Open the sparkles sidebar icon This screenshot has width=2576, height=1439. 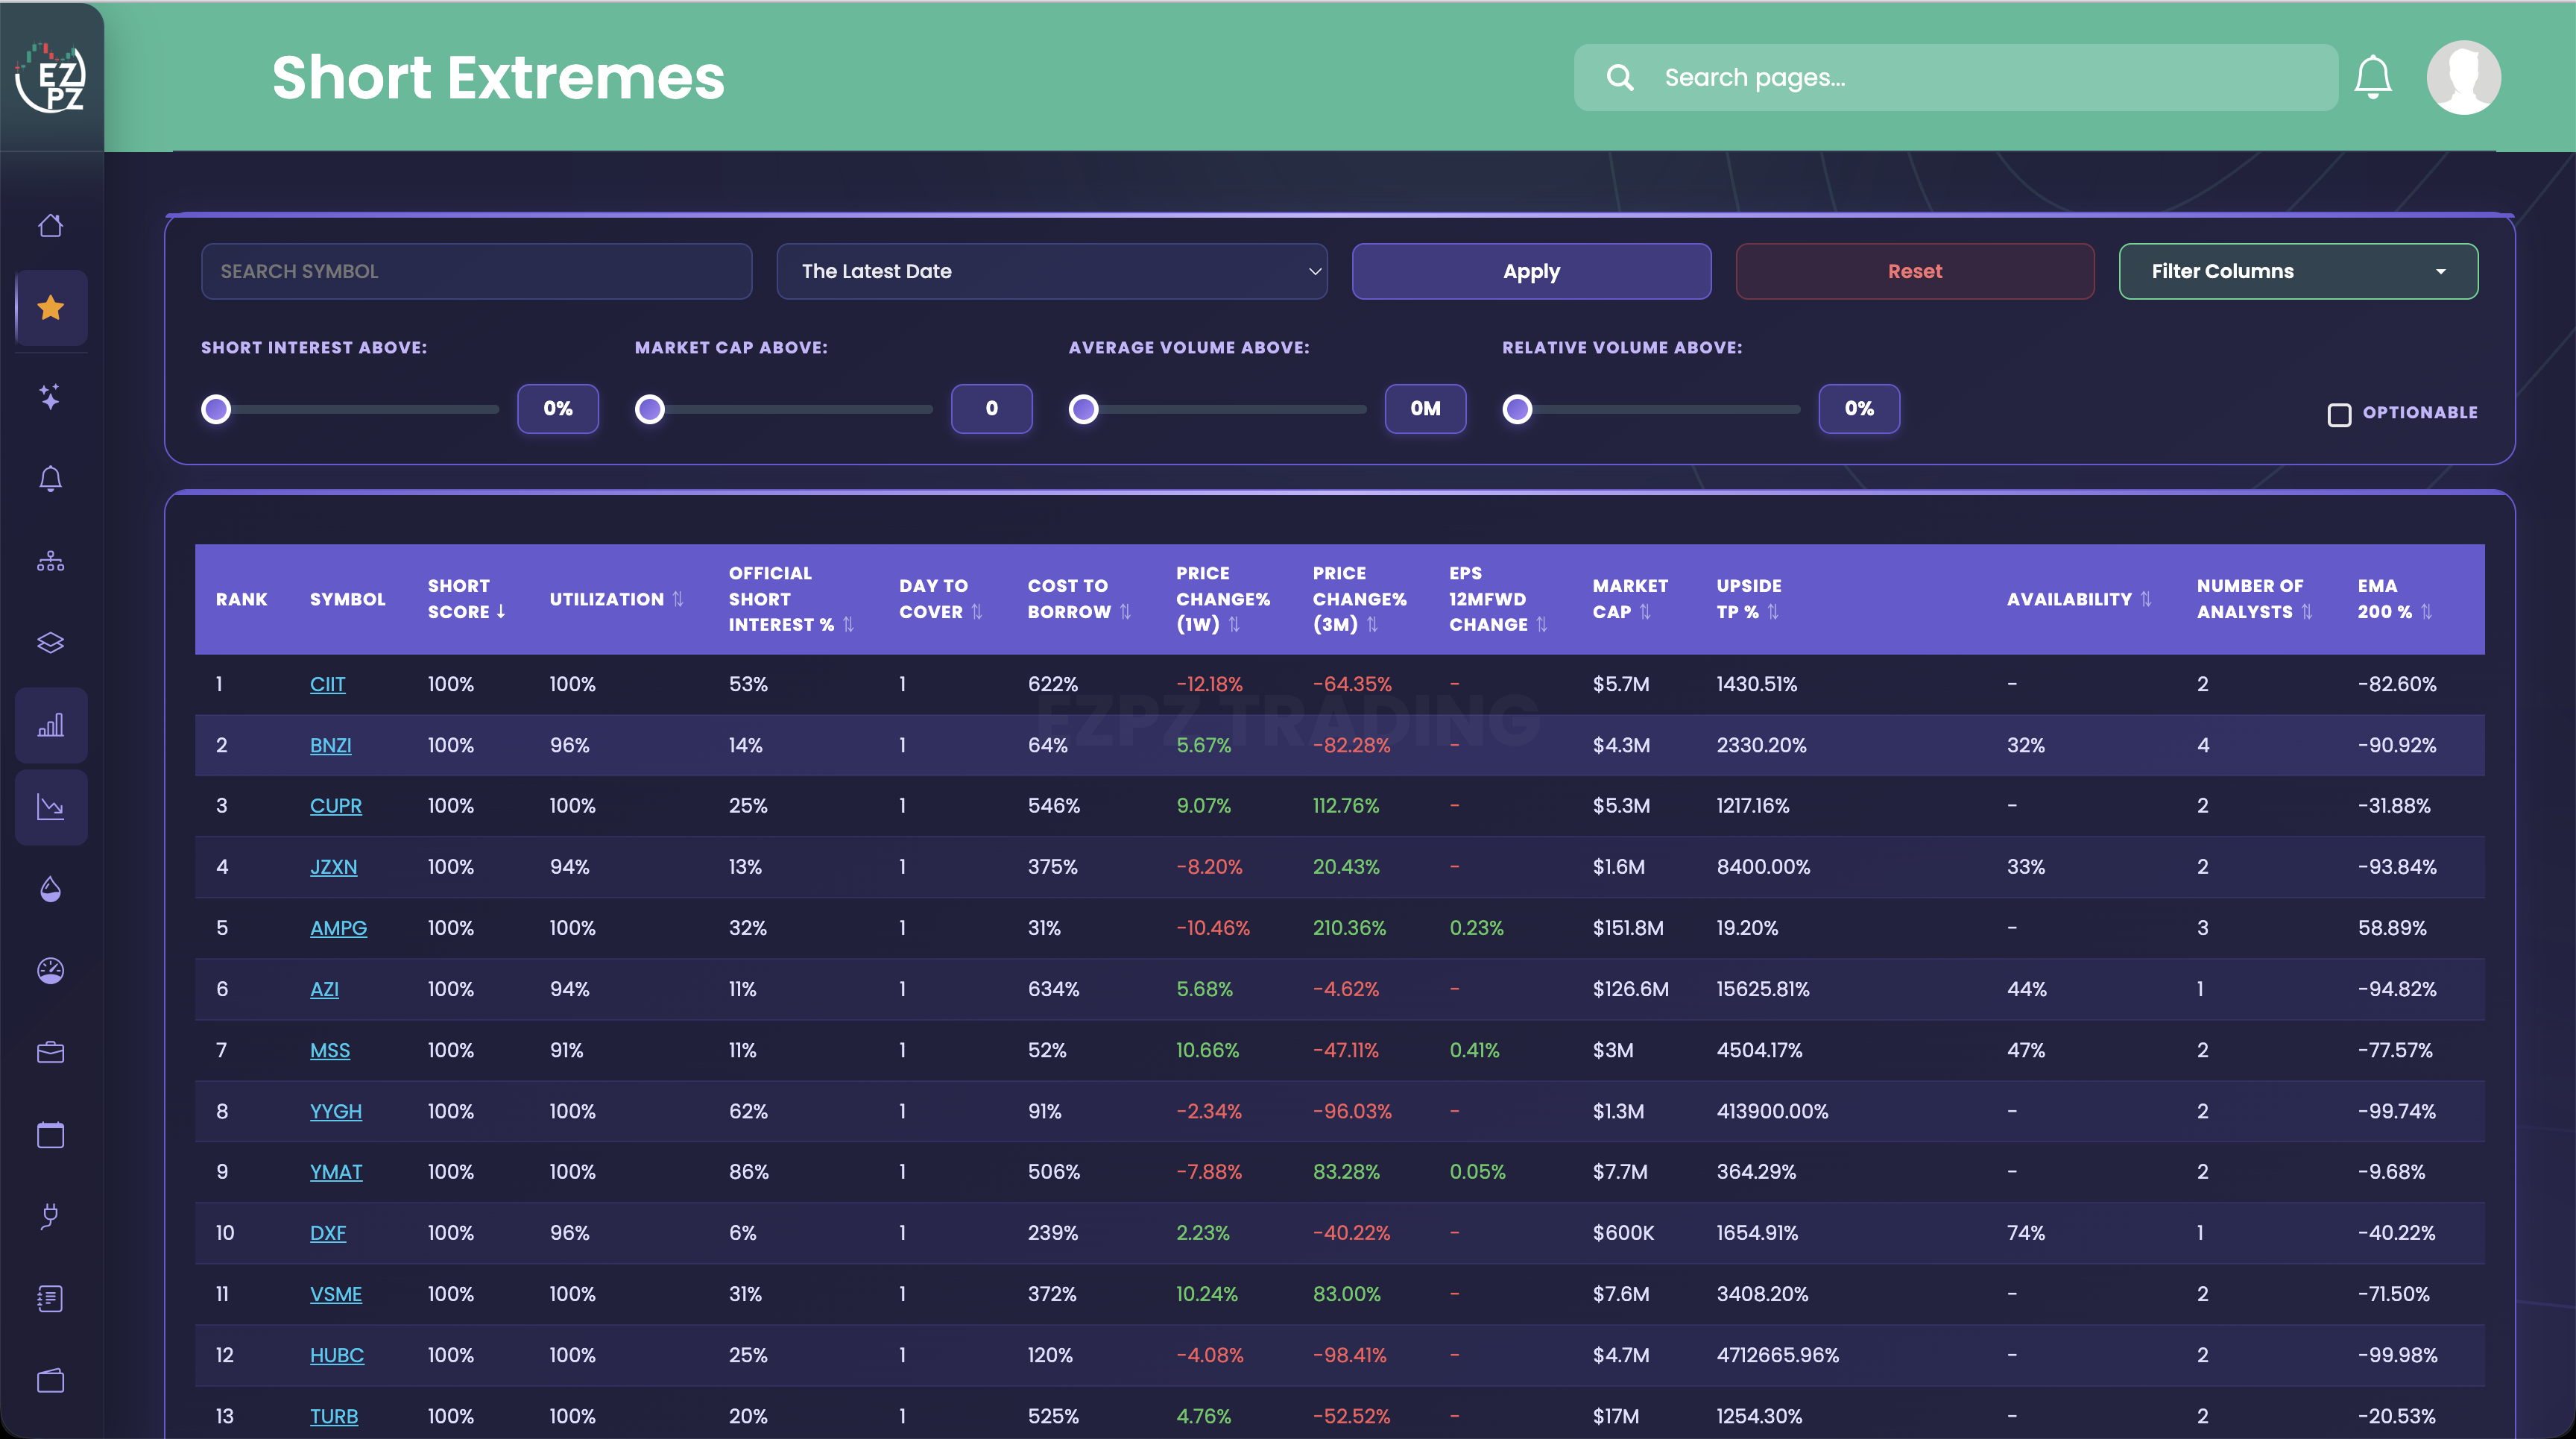(x=51, y=397)
